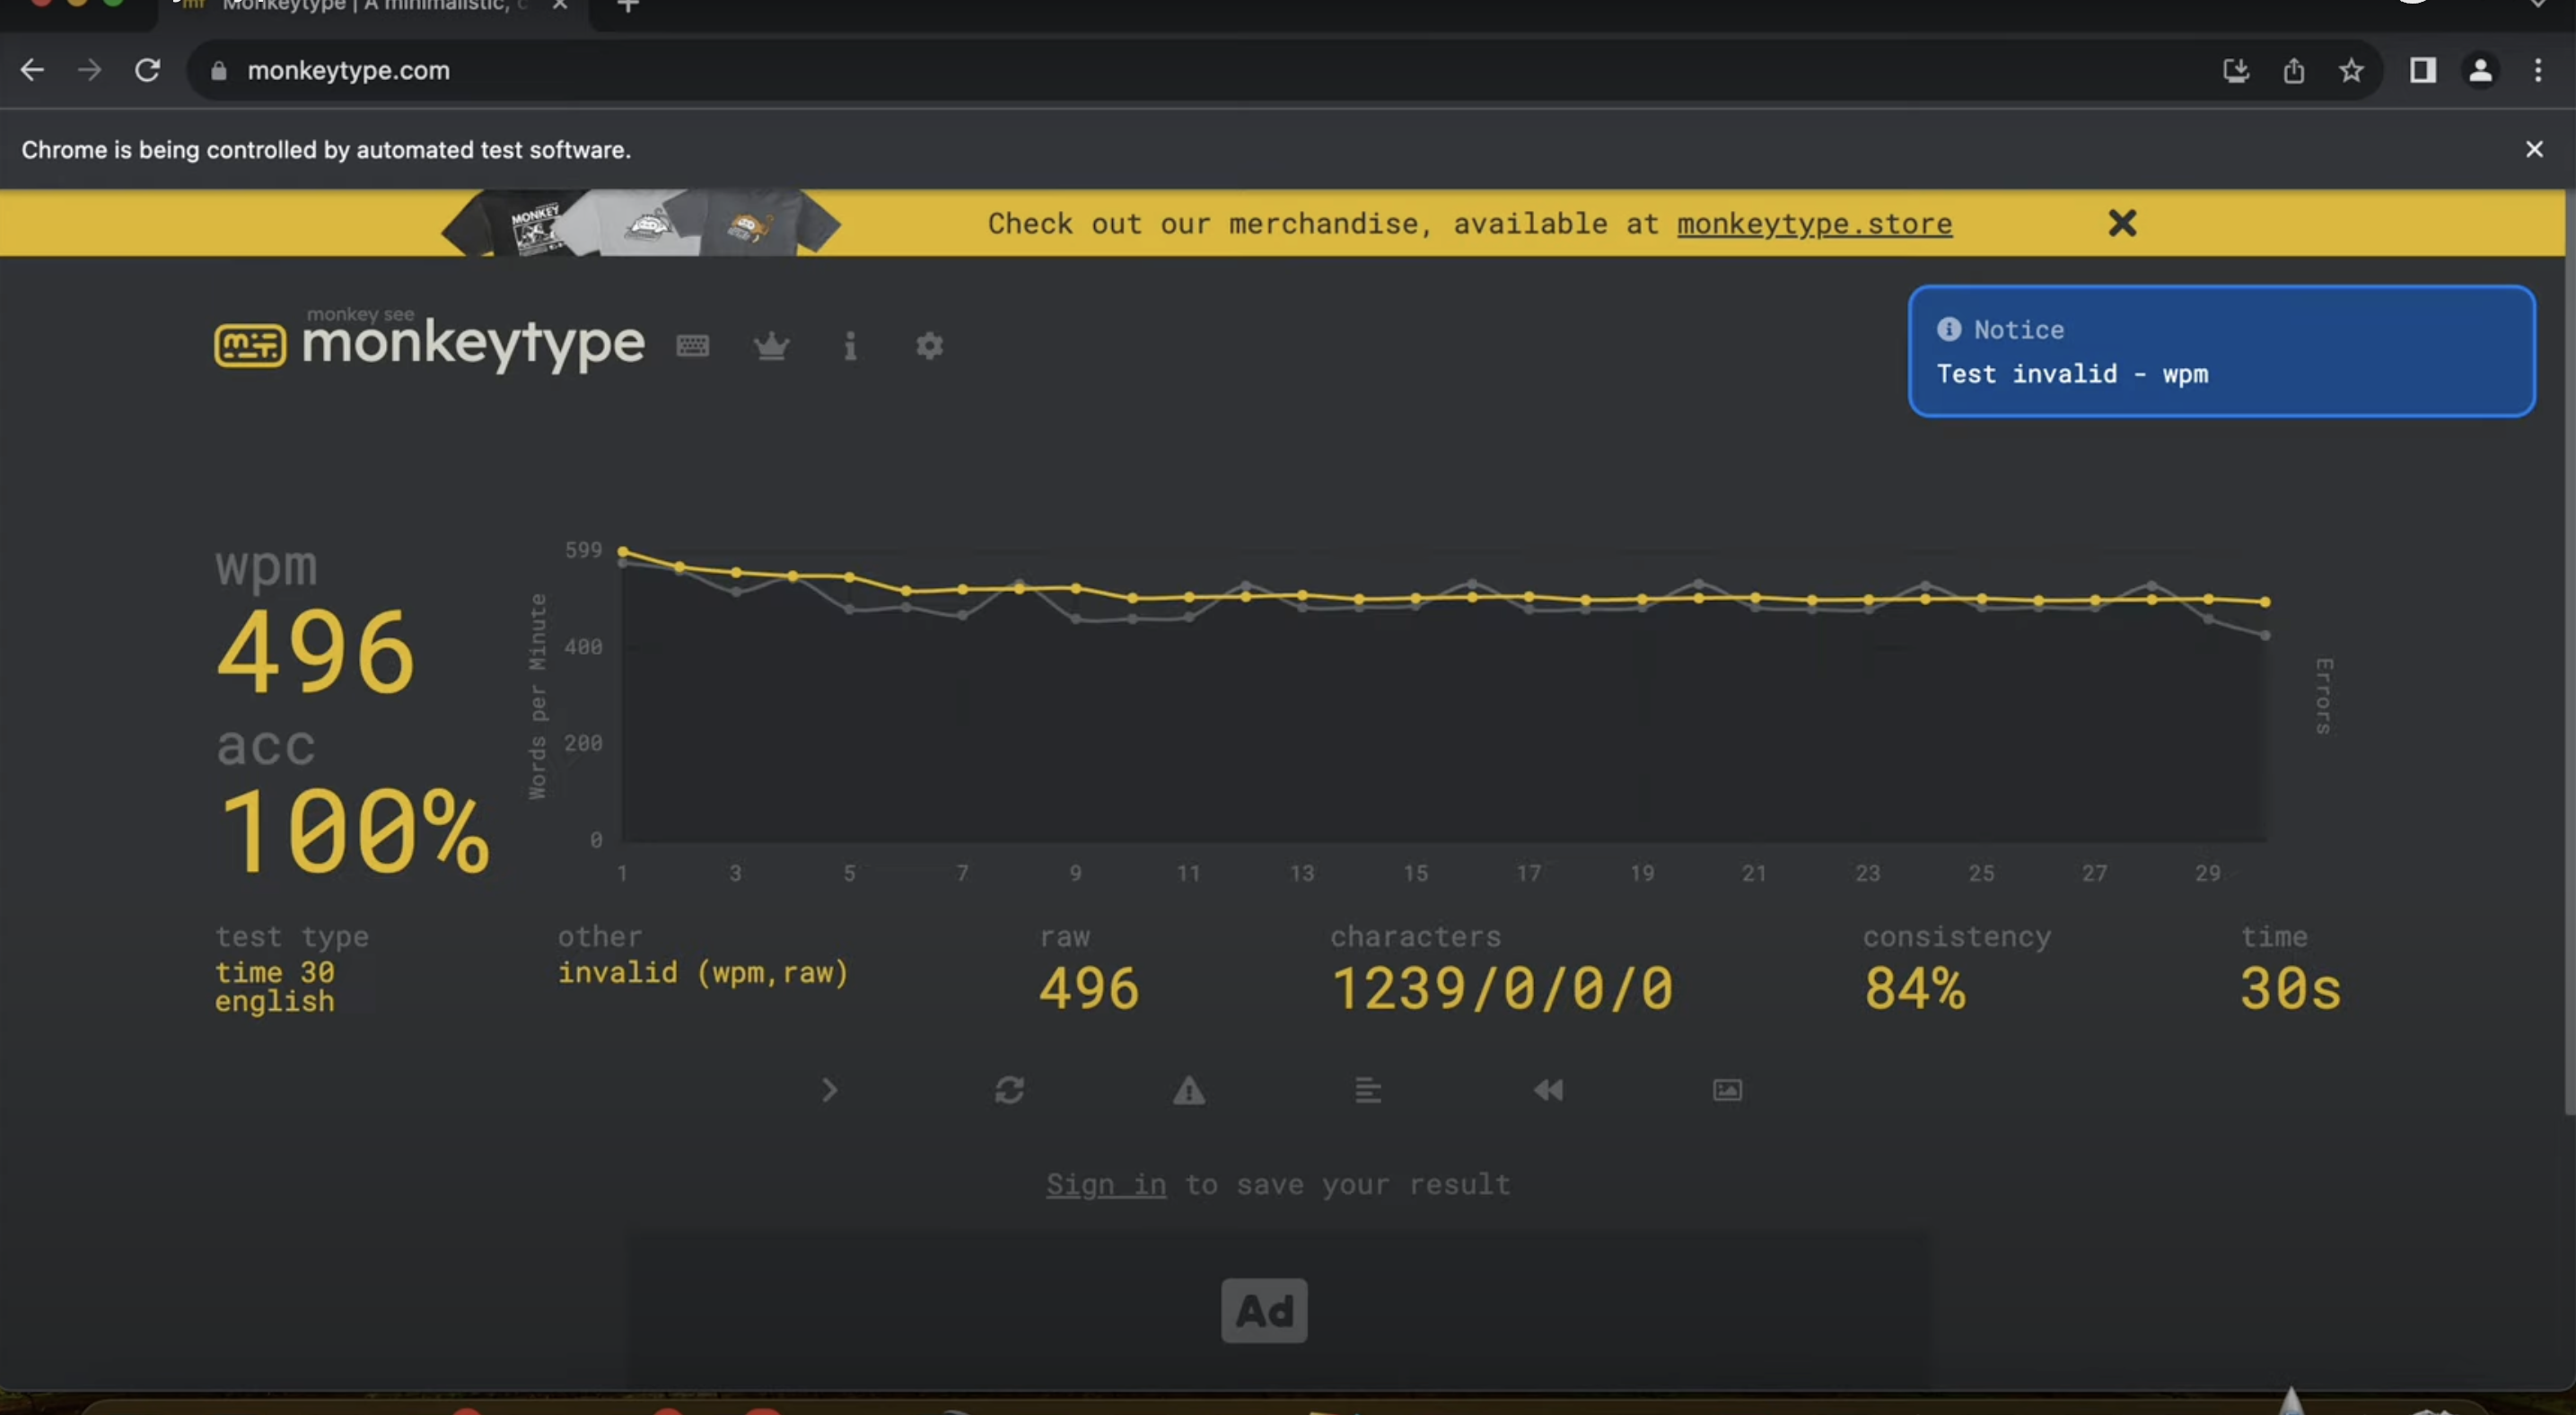This screenshot has height=1415, width=2576.
Task: Click the time value 30s
Action: [x=2290, y=989]
